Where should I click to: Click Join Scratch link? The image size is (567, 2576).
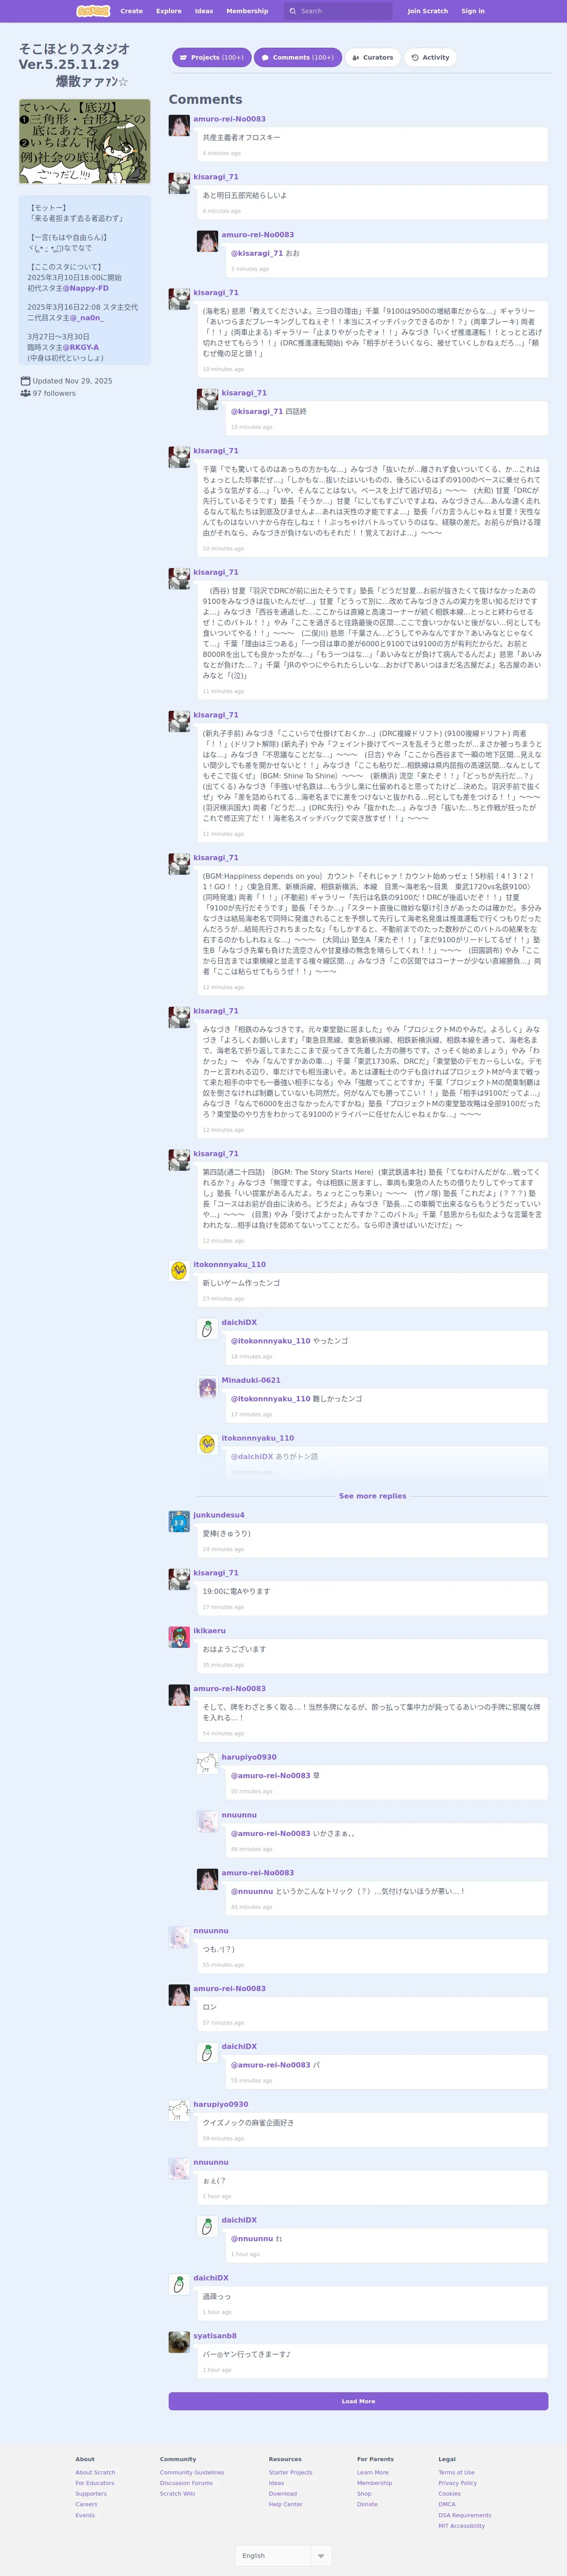click(427, 11)
